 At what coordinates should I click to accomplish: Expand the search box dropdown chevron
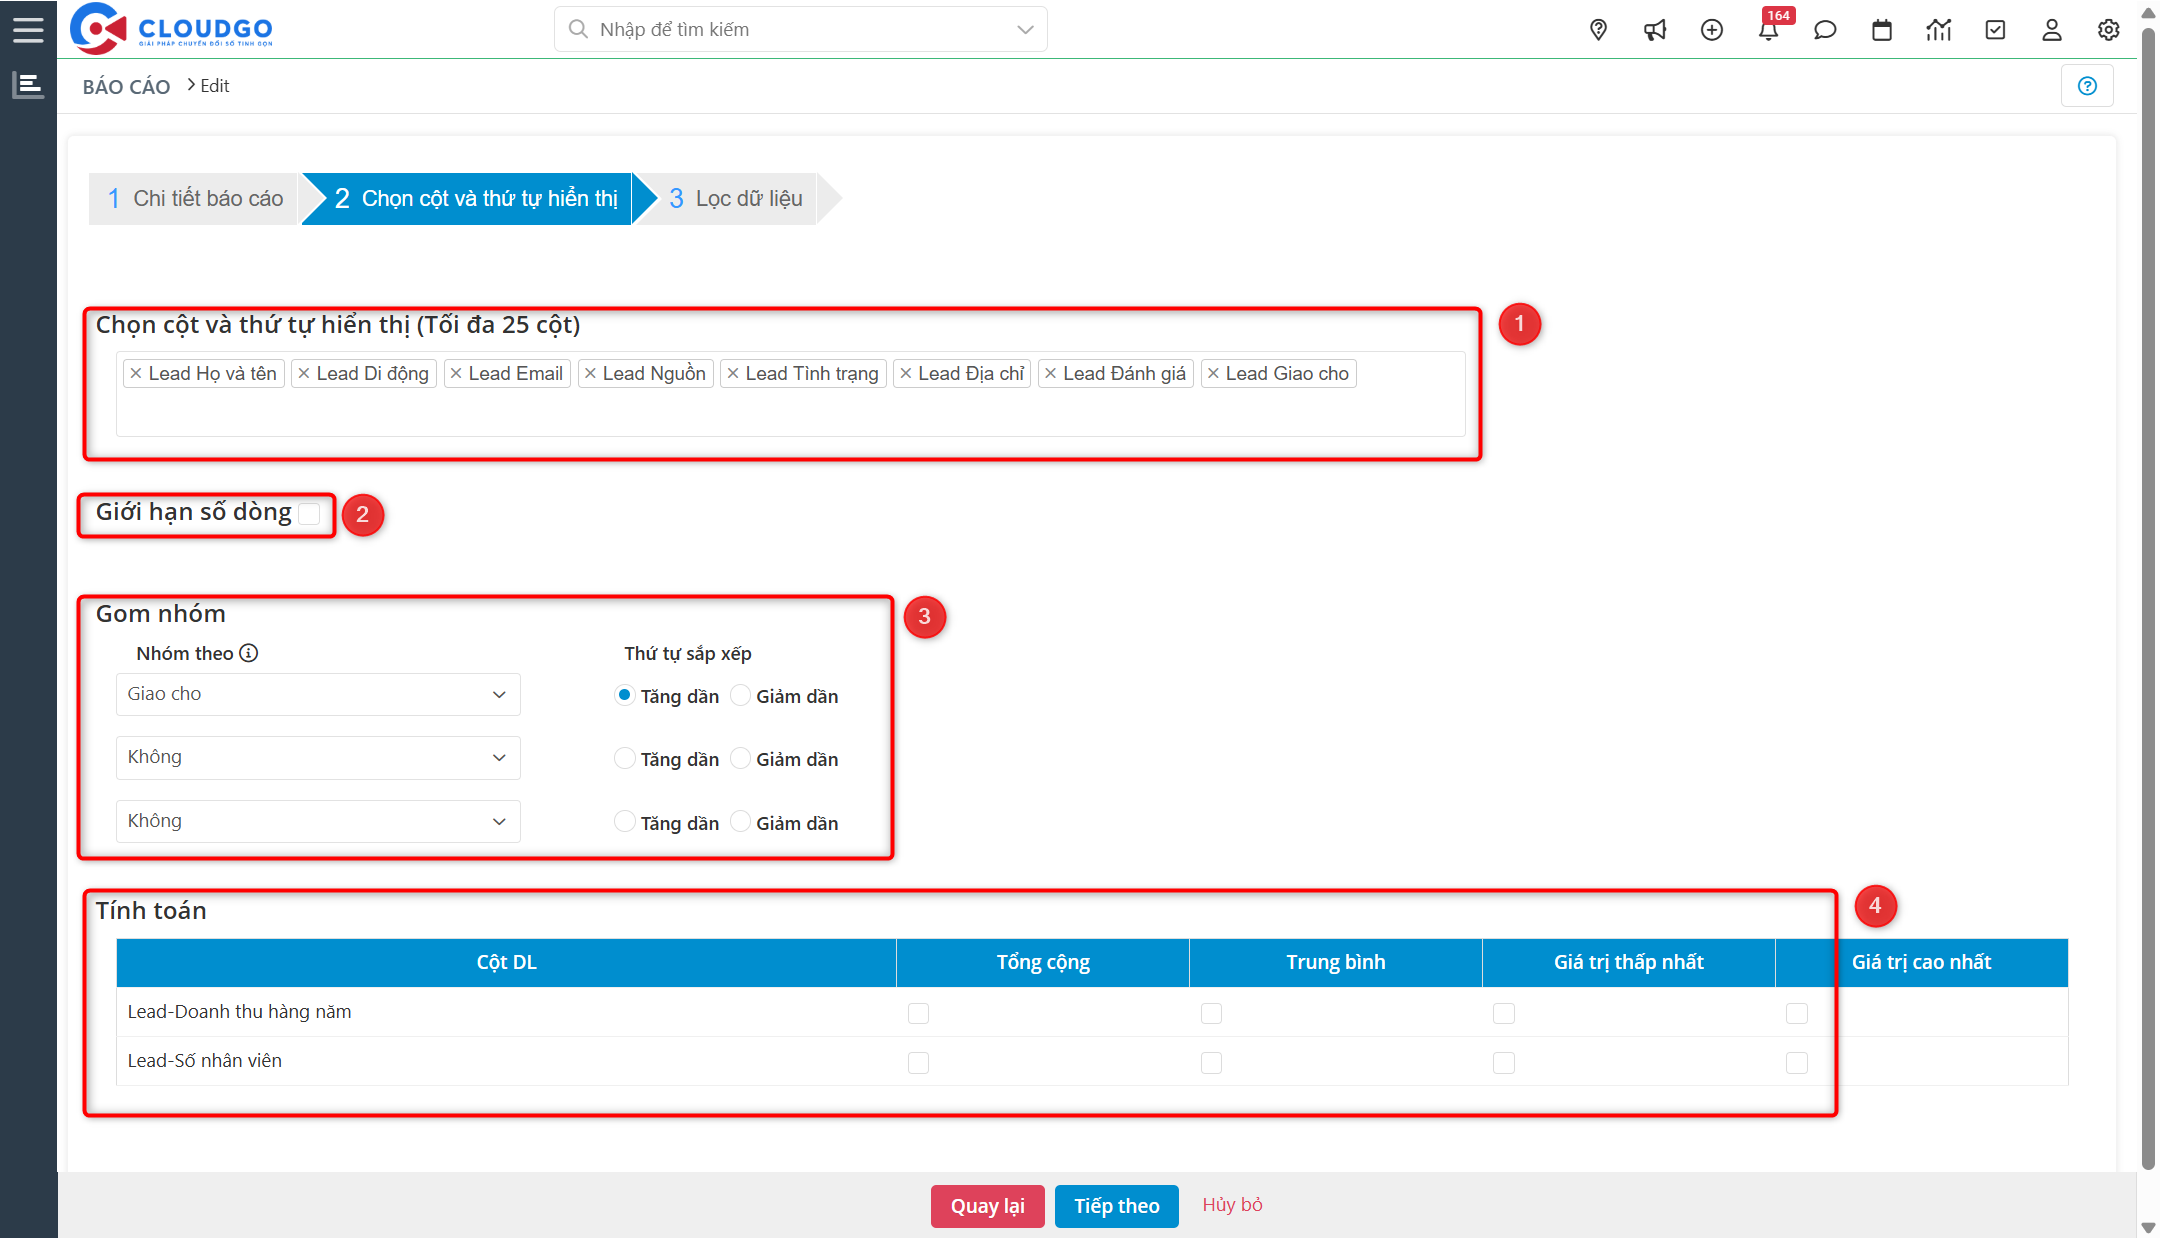(1025, 30)
